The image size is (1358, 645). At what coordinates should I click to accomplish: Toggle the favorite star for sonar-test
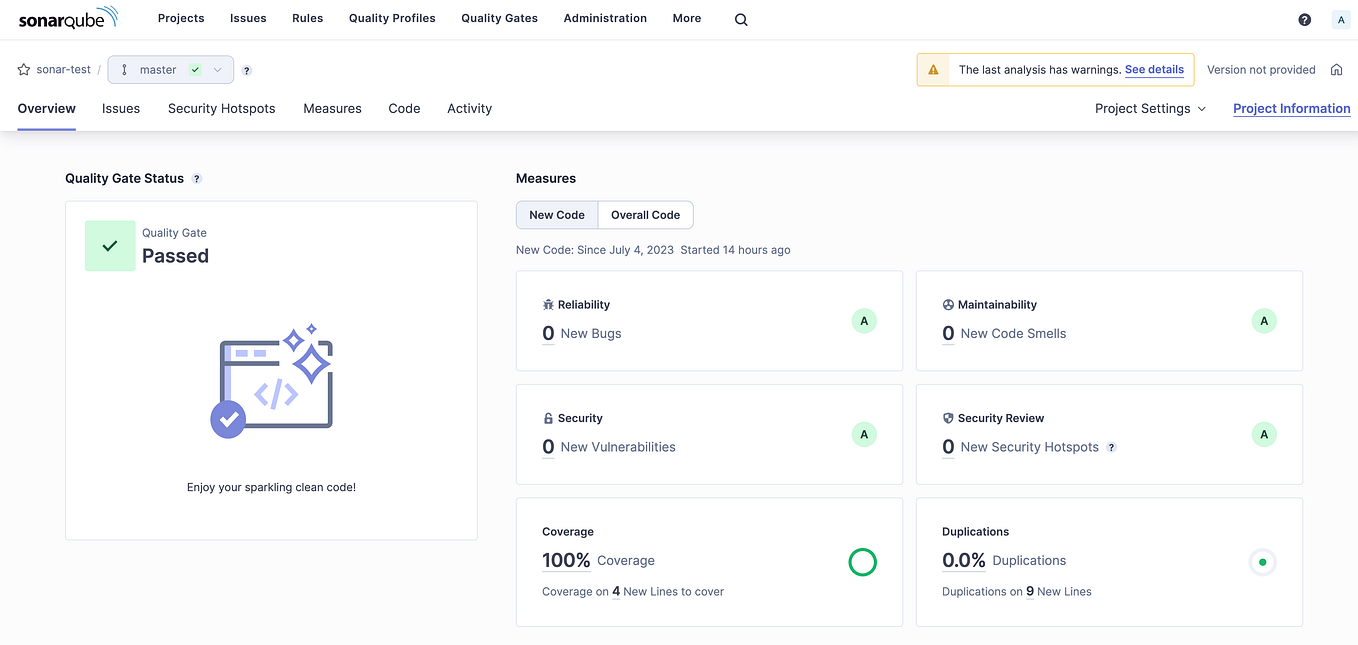(x=23, y=69)
